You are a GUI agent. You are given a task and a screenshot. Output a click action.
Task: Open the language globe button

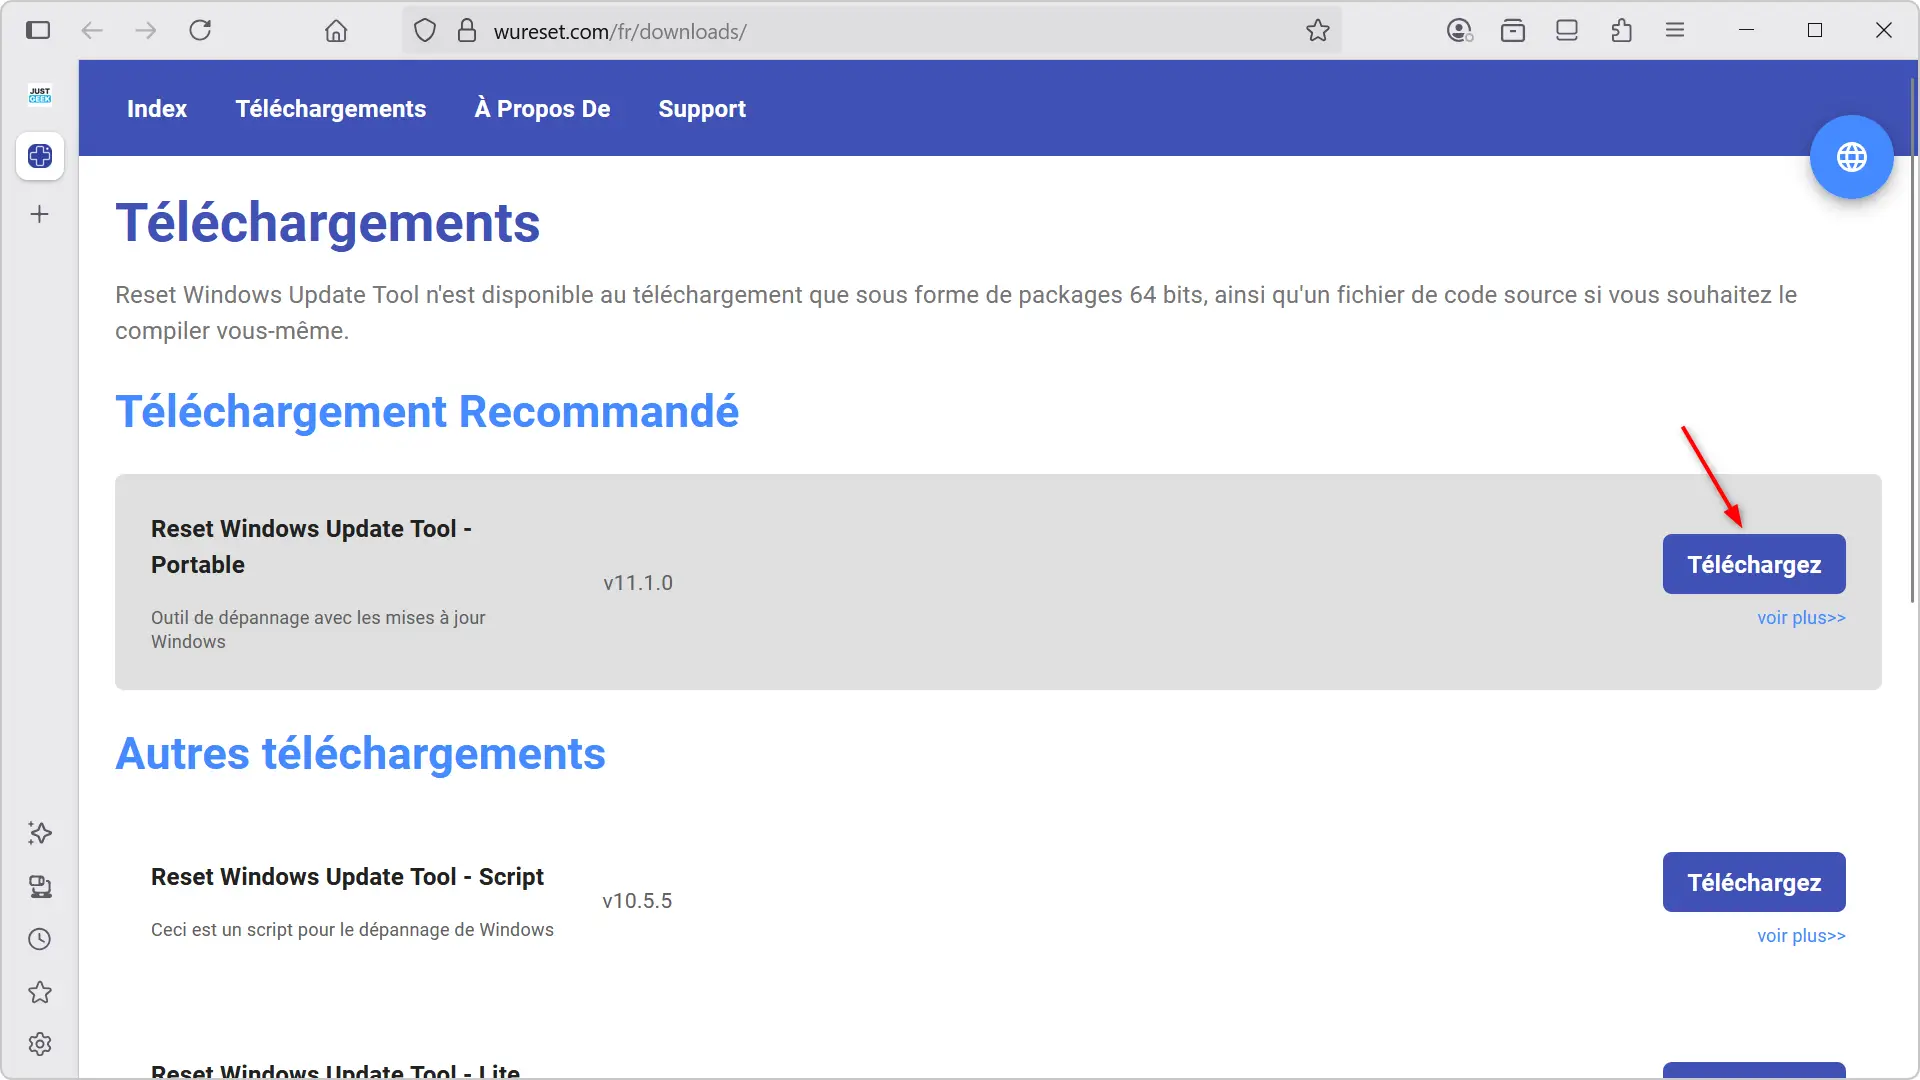point(1851,157)
